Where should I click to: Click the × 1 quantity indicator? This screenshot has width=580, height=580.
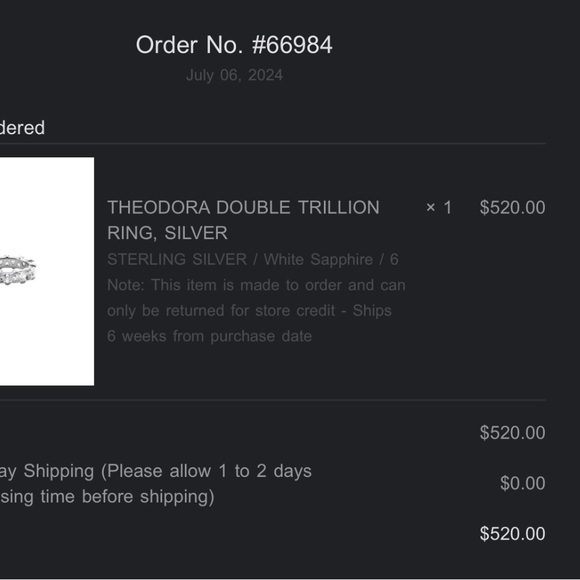pos(438,208)
